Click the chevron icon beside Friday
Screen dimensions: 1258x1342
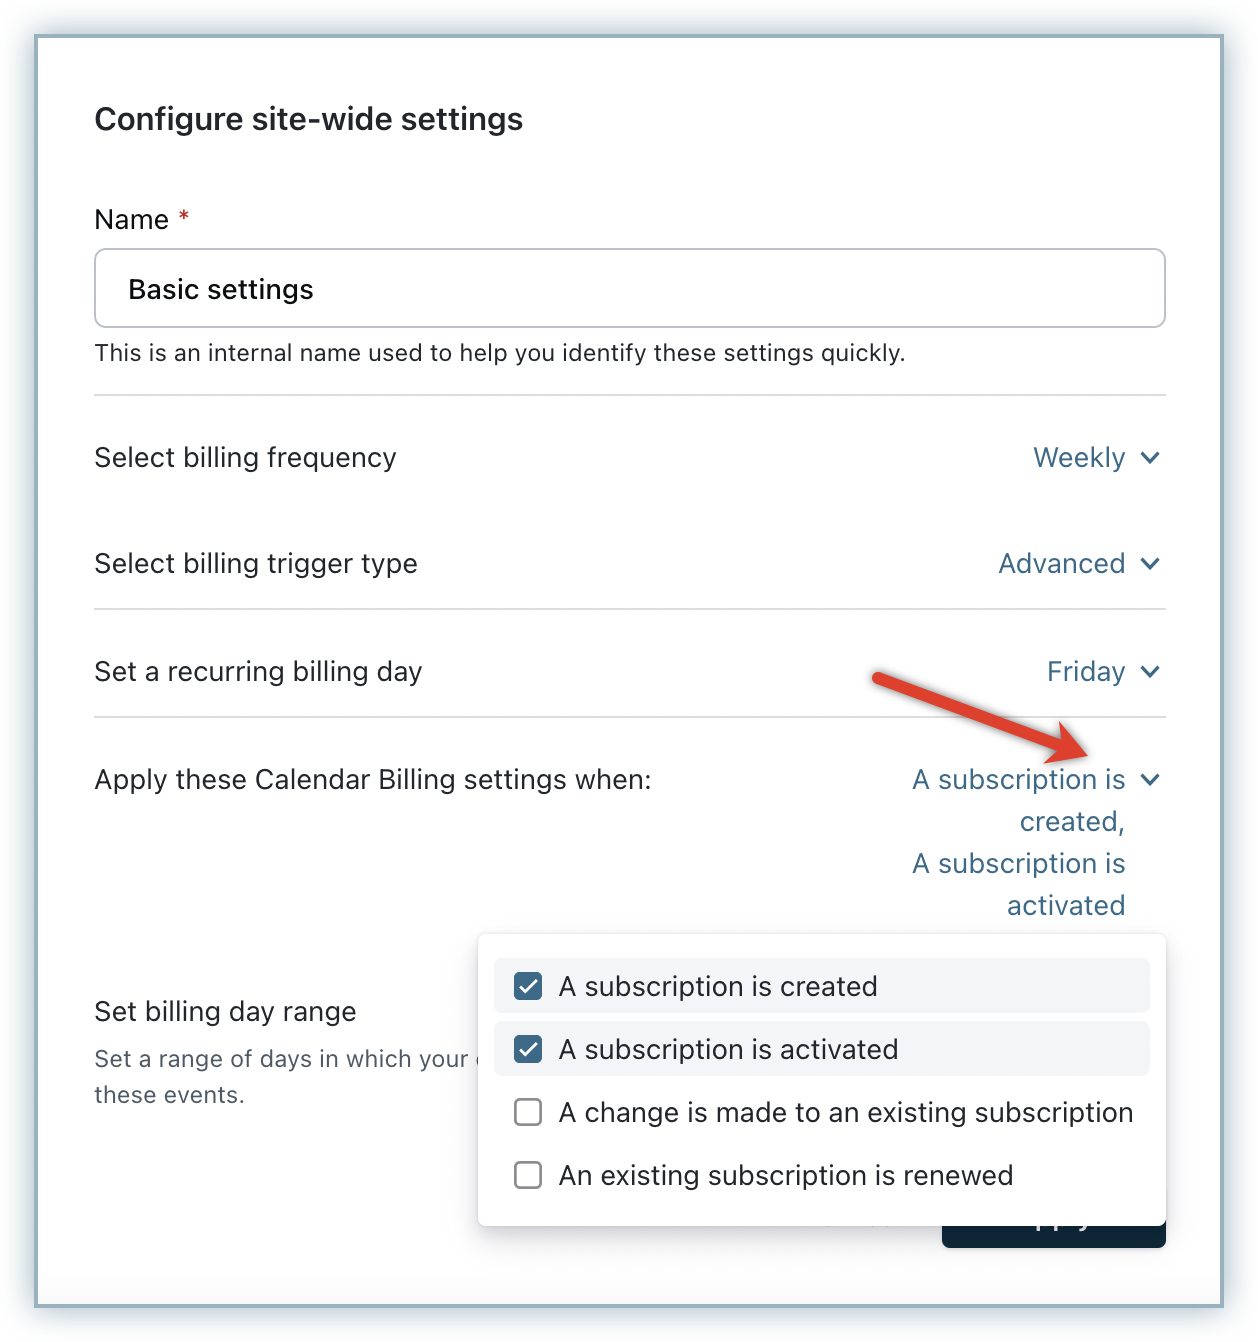tap(1150, 672)
